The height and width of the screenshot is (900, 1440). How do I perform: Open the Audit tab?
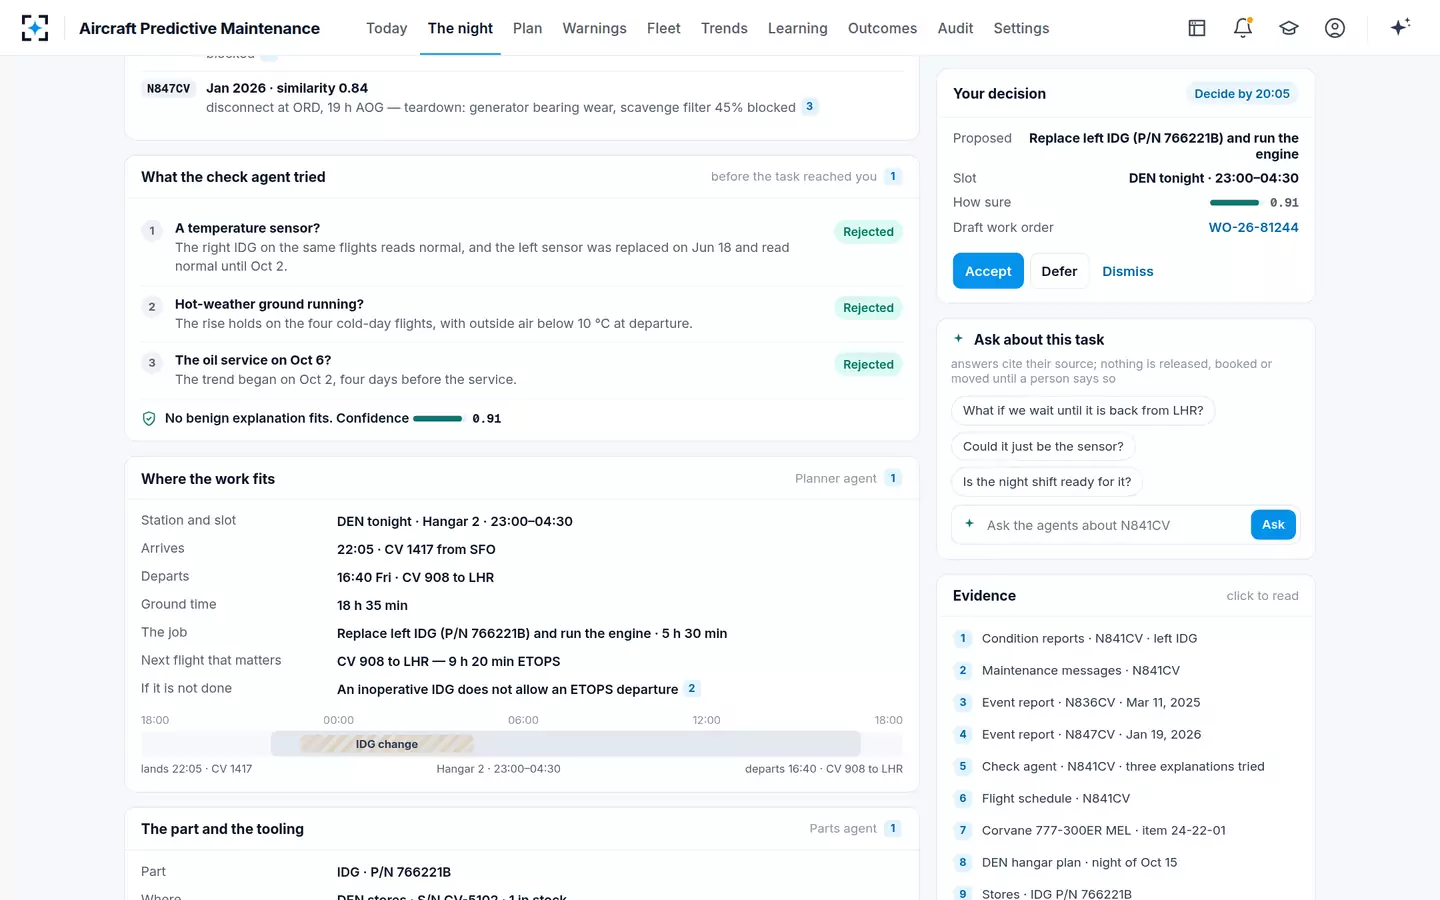click(955, 28)
